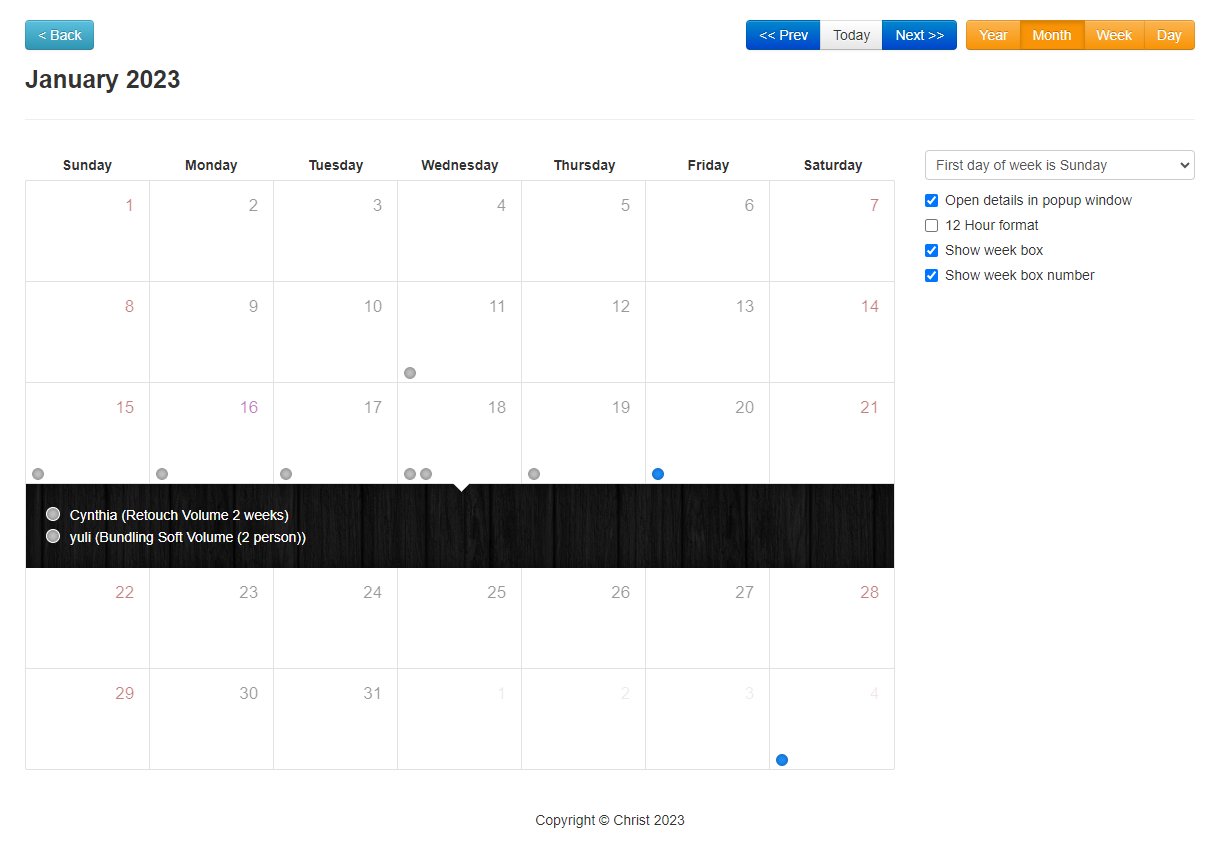Click date number 30 on Monday
The image size is (1219, 845).
click(249, 693)
